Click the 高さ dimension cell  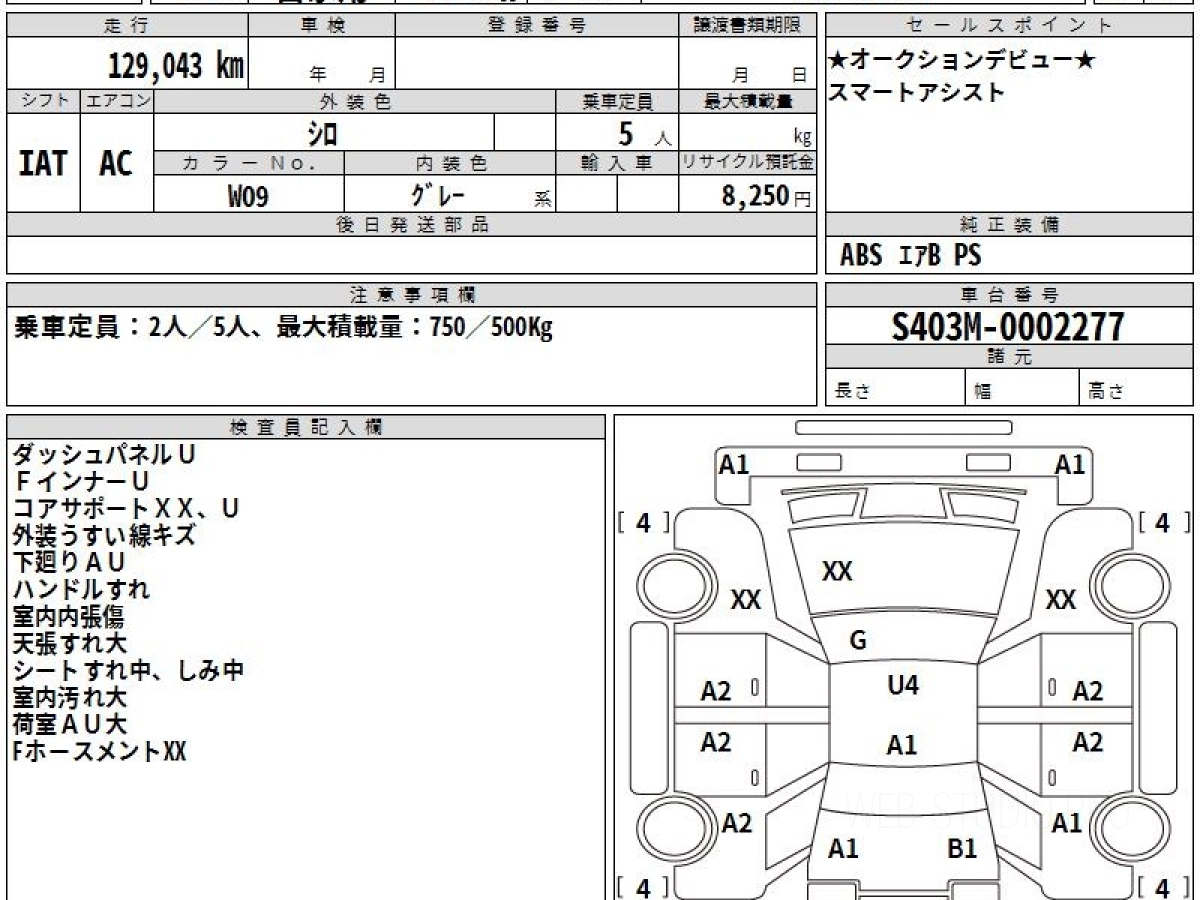point(1136,388)
